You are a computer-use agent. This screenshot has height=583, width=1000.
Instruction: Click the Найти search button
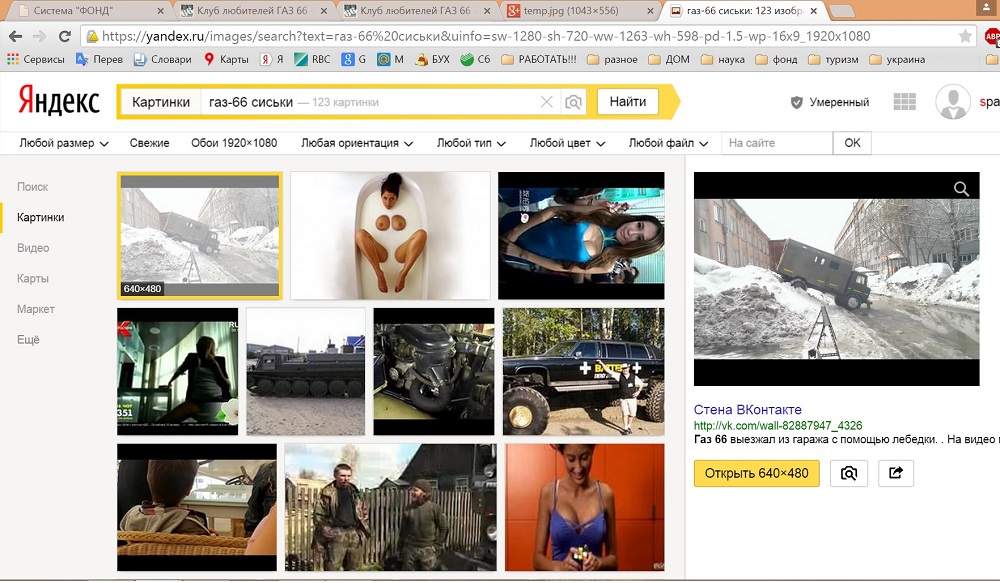pos(628,102)
